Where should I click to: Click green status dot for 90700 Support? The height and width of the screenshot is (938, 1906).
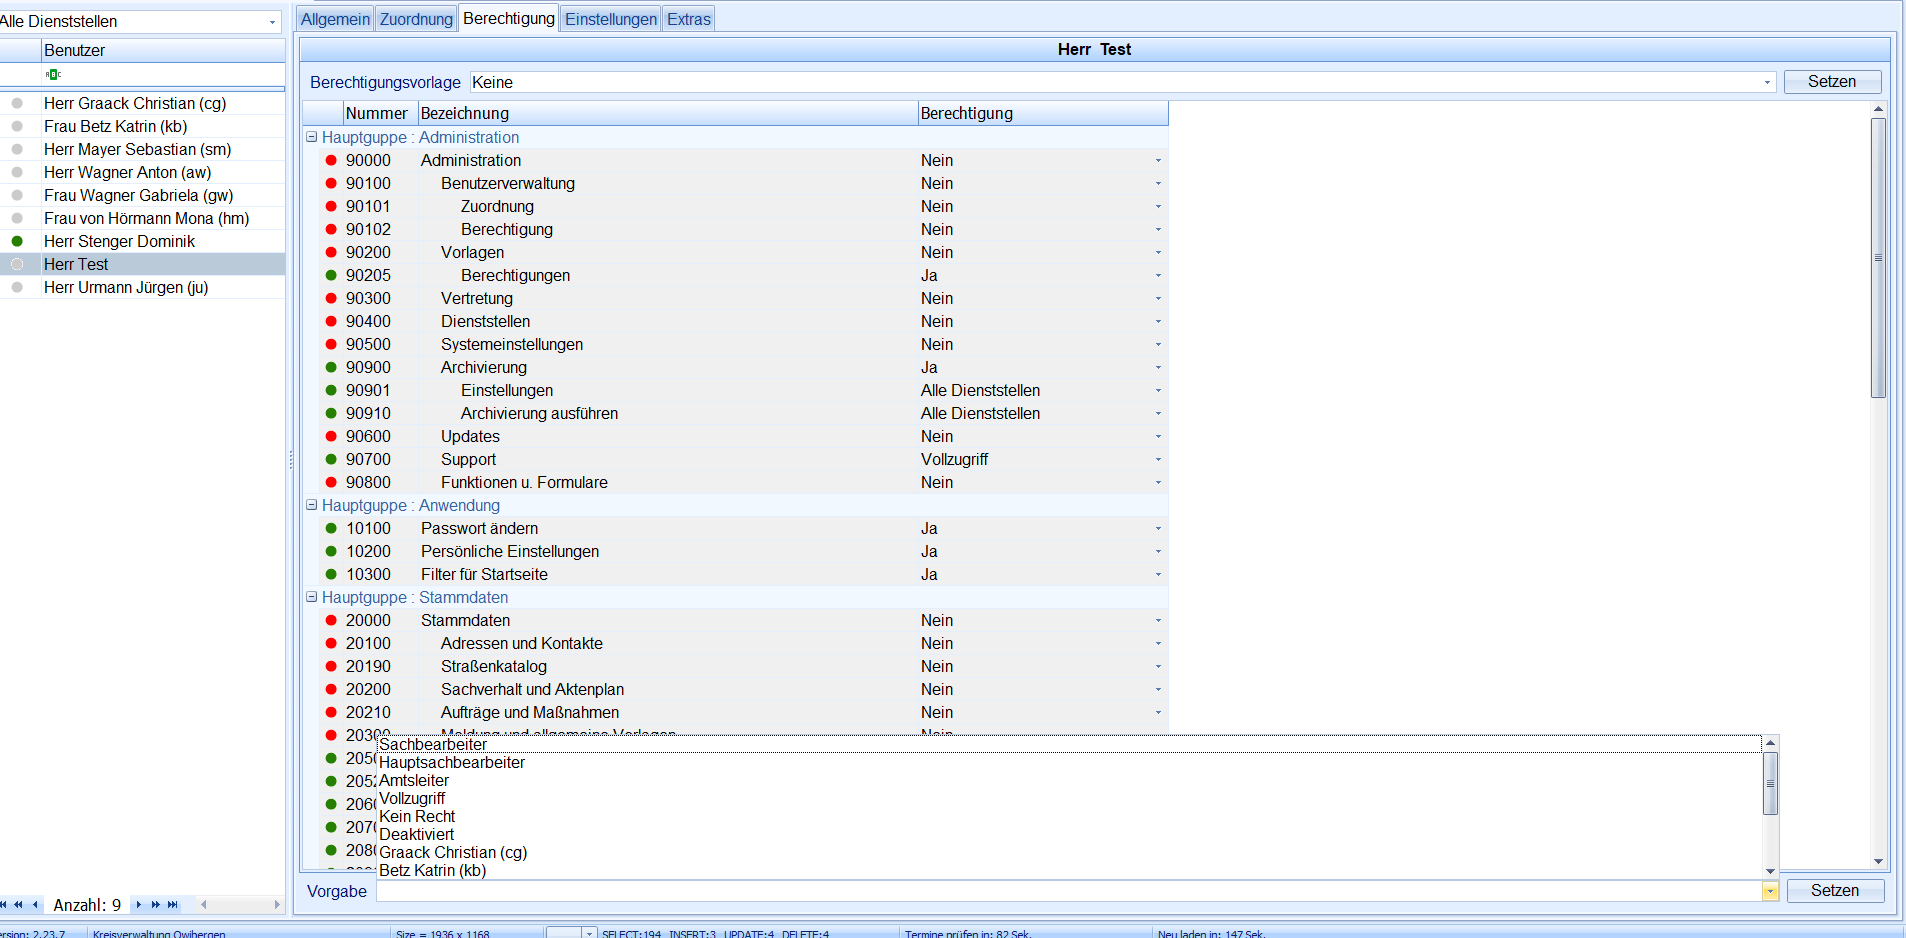click(x=331, y=459)
